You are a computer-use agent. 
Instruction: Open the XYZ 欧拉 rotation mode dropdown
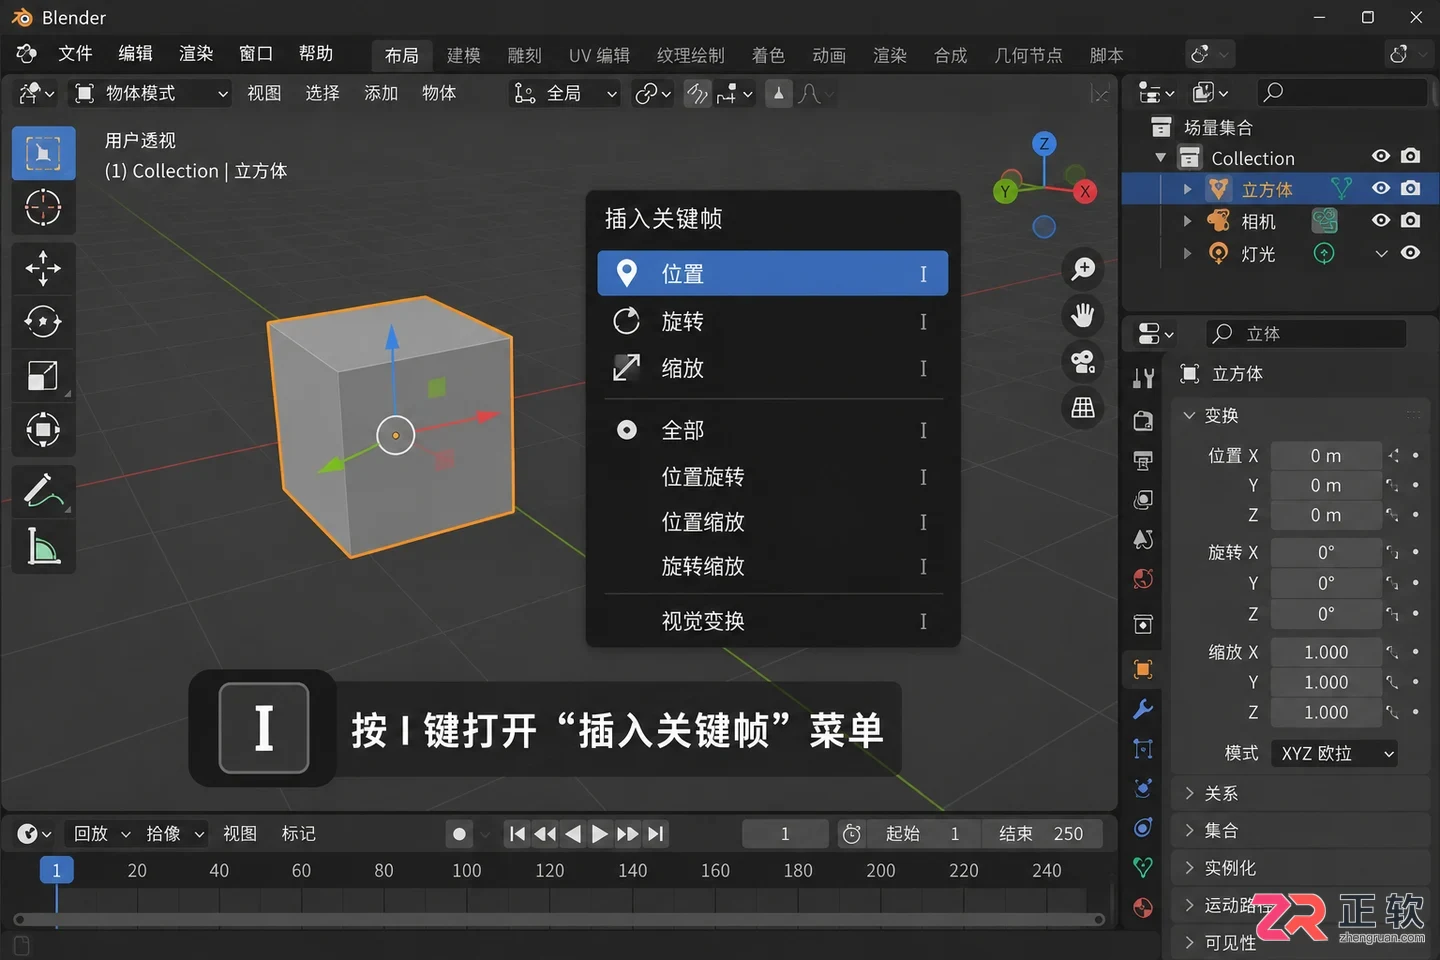tap(1334, 753)
